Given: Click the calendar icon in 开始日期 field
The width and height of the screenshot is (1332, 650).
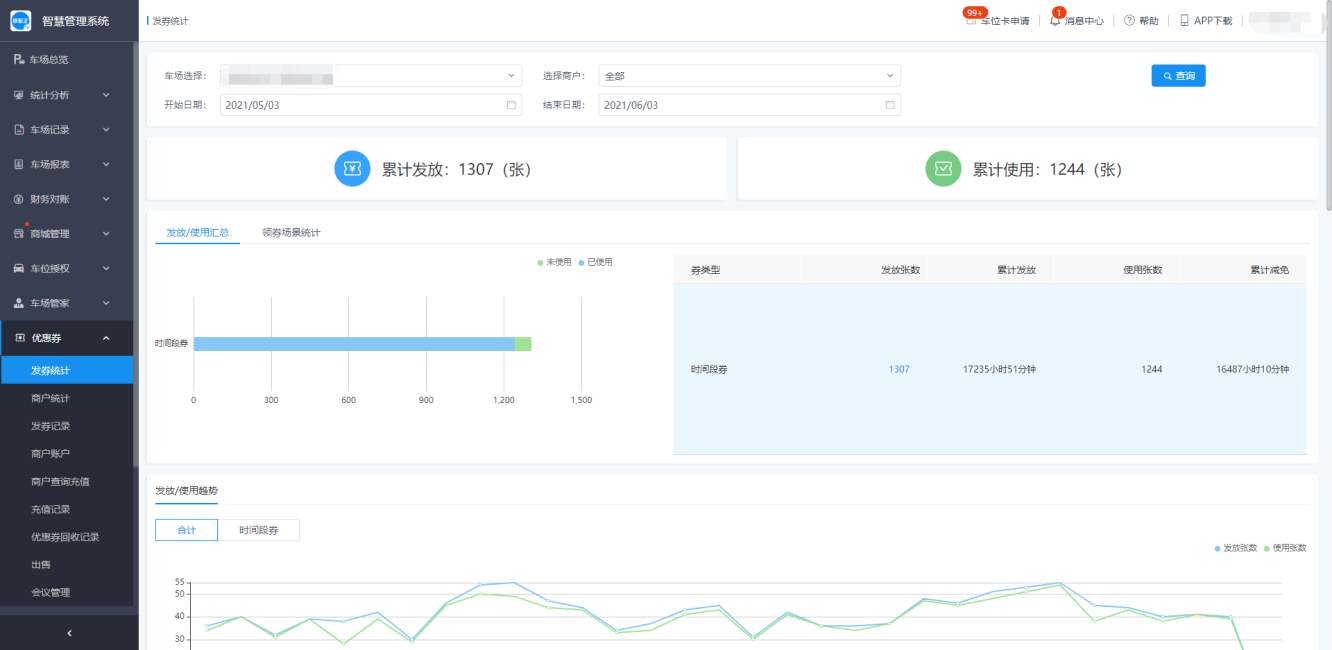Looking at the screenshot, I should [511, 105].
